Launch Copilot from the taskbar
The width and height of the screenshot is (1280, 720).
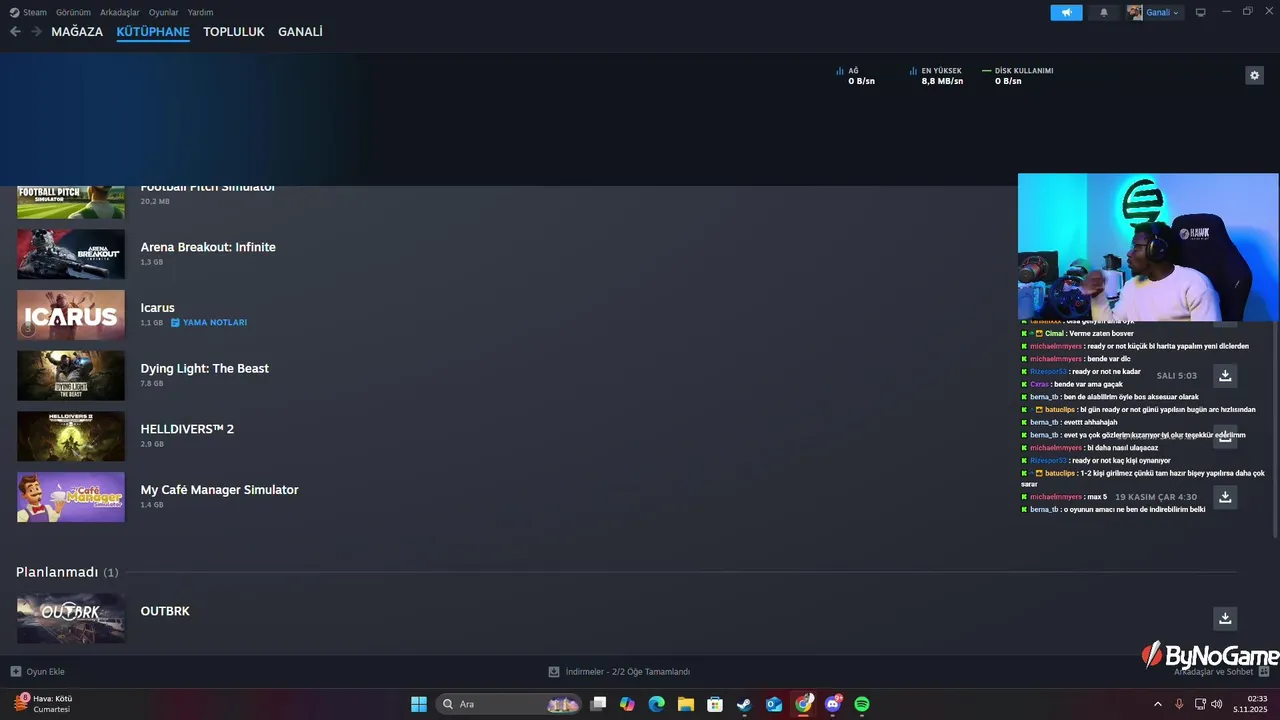(x=627, y=704)
